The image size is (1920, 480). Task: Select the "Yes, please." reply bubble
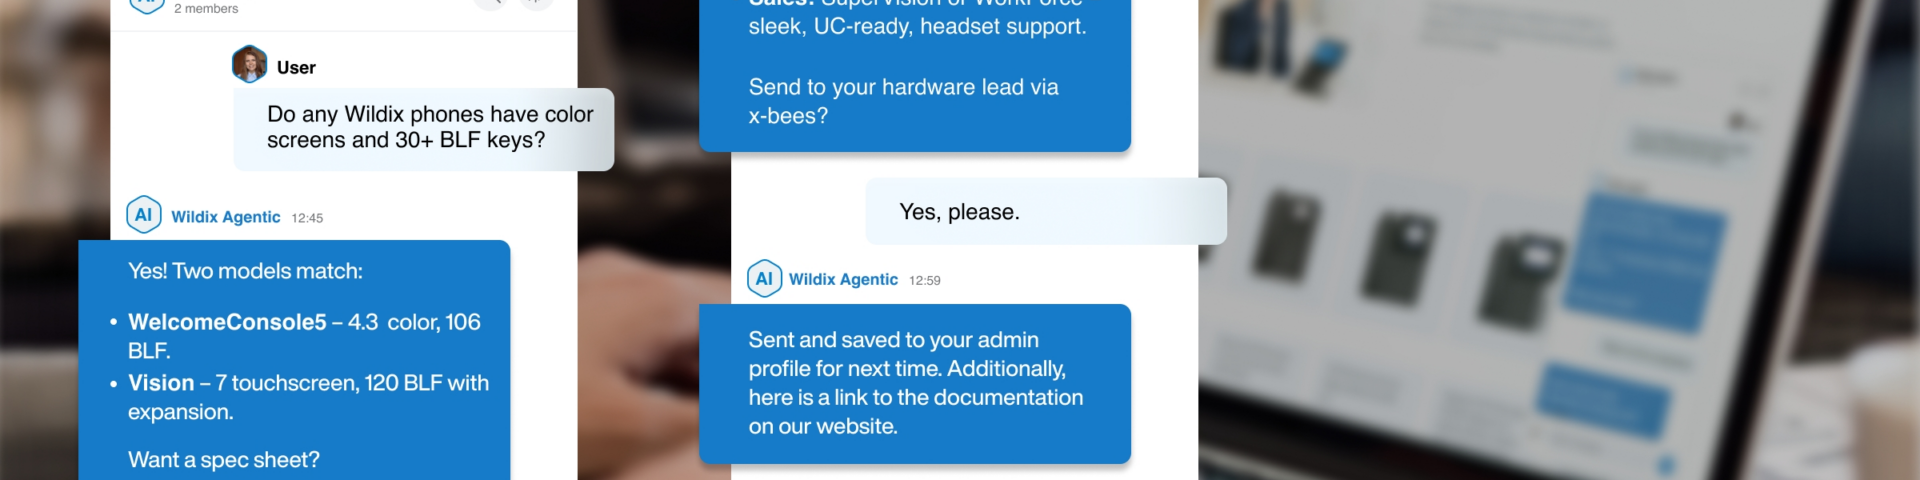click(1045, 211)
